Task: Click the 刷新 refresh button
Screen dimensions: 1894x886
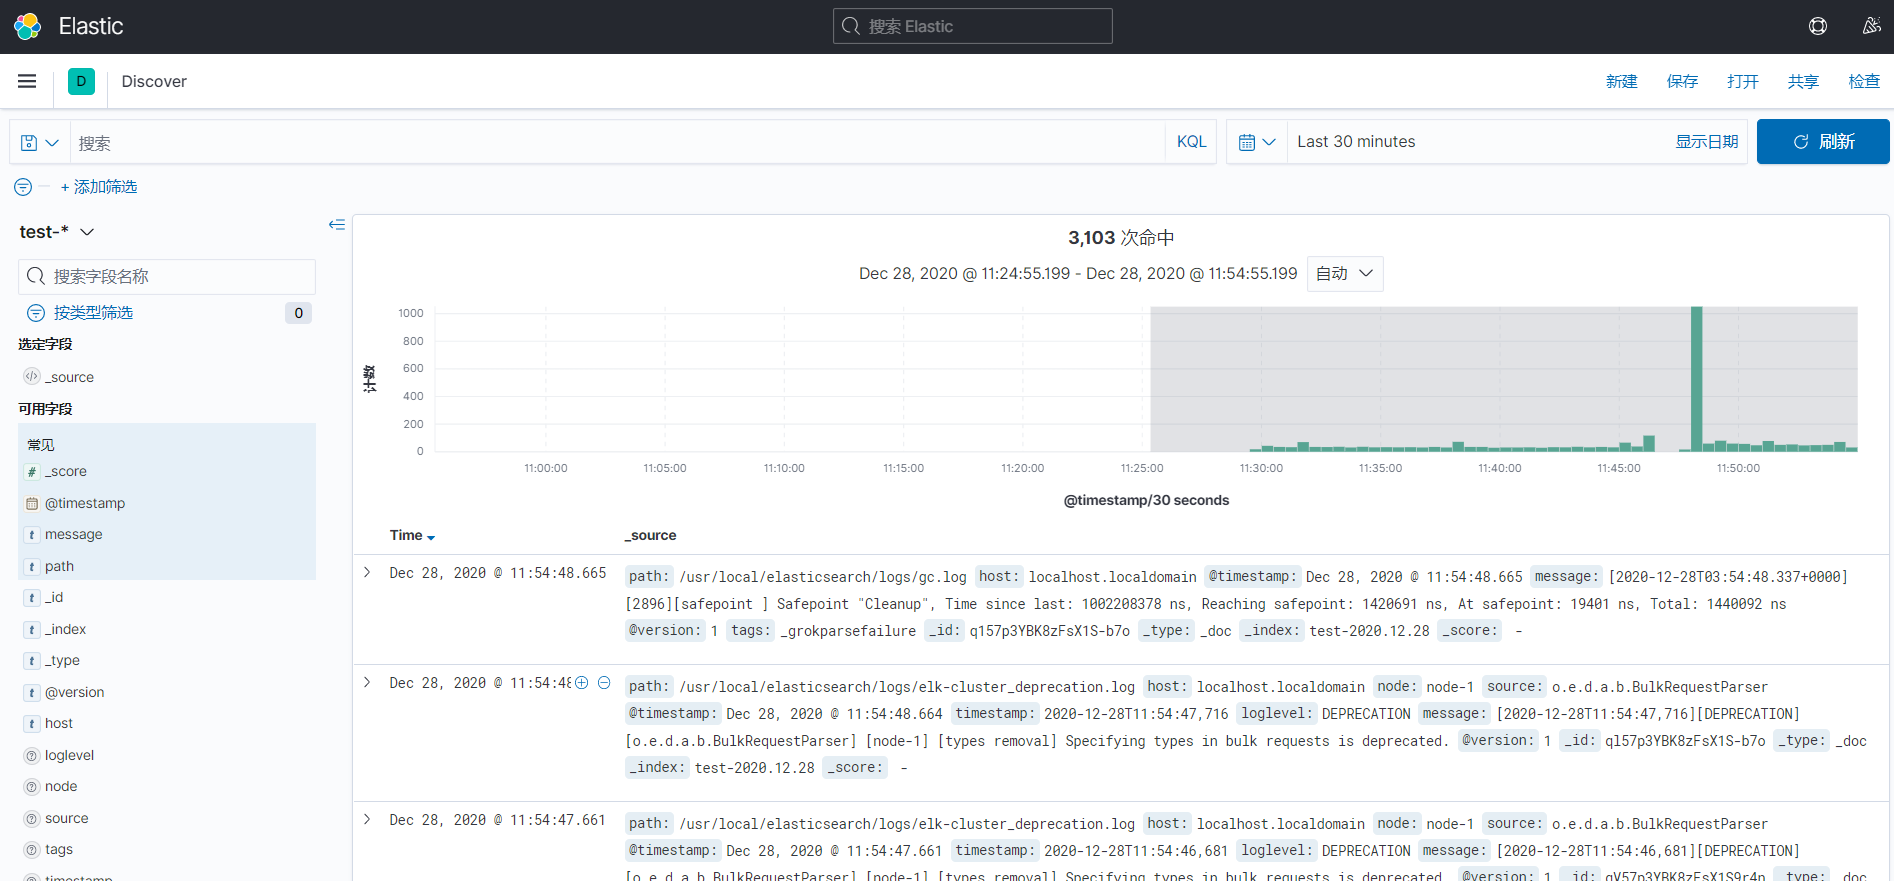Action: [x=1823, y=142]
